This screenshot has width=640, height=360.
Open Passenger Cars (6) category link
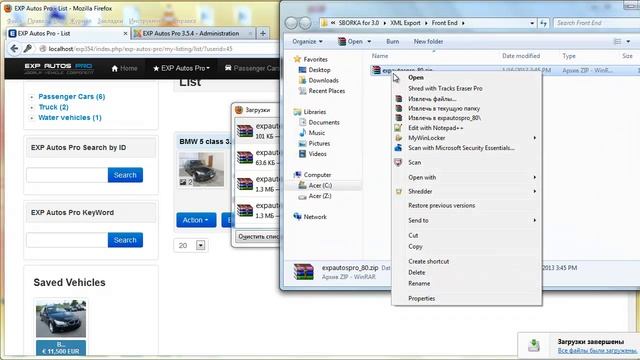tap(71, 97)
